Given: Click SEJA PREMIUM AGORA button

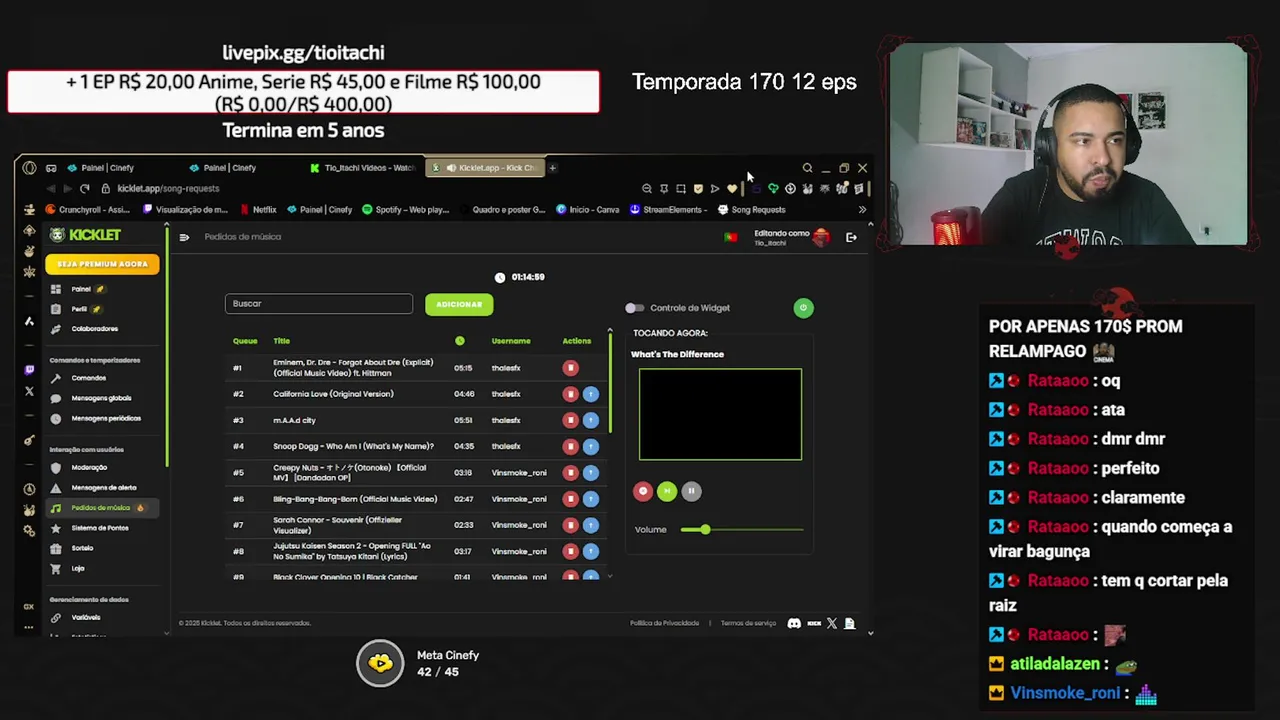Looking at the screenshot, I should point(102,264).
